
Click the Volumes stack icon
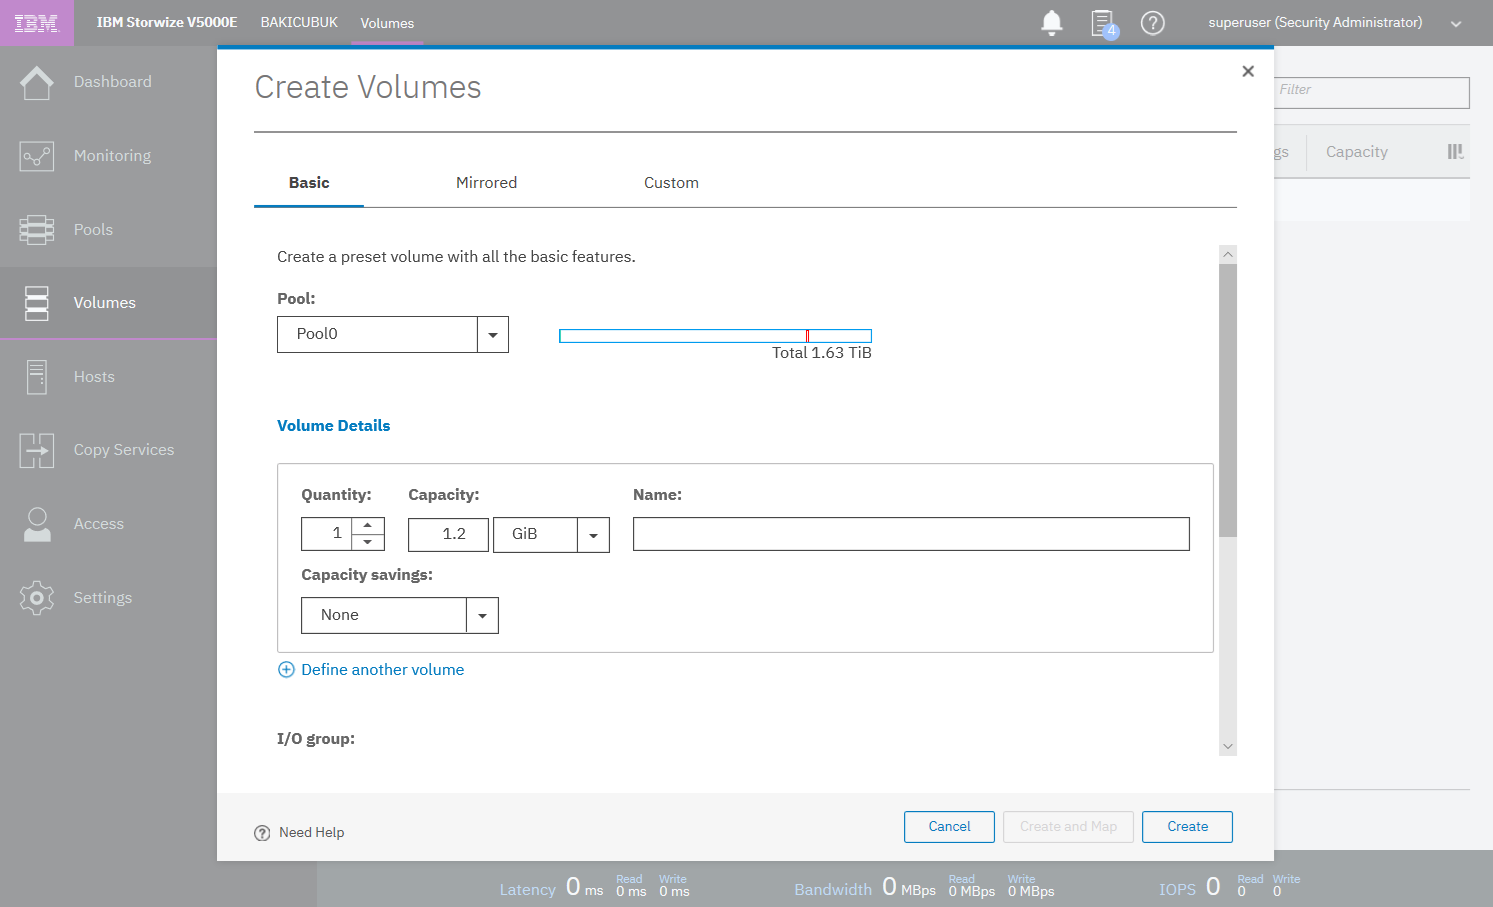click(37, 303)
